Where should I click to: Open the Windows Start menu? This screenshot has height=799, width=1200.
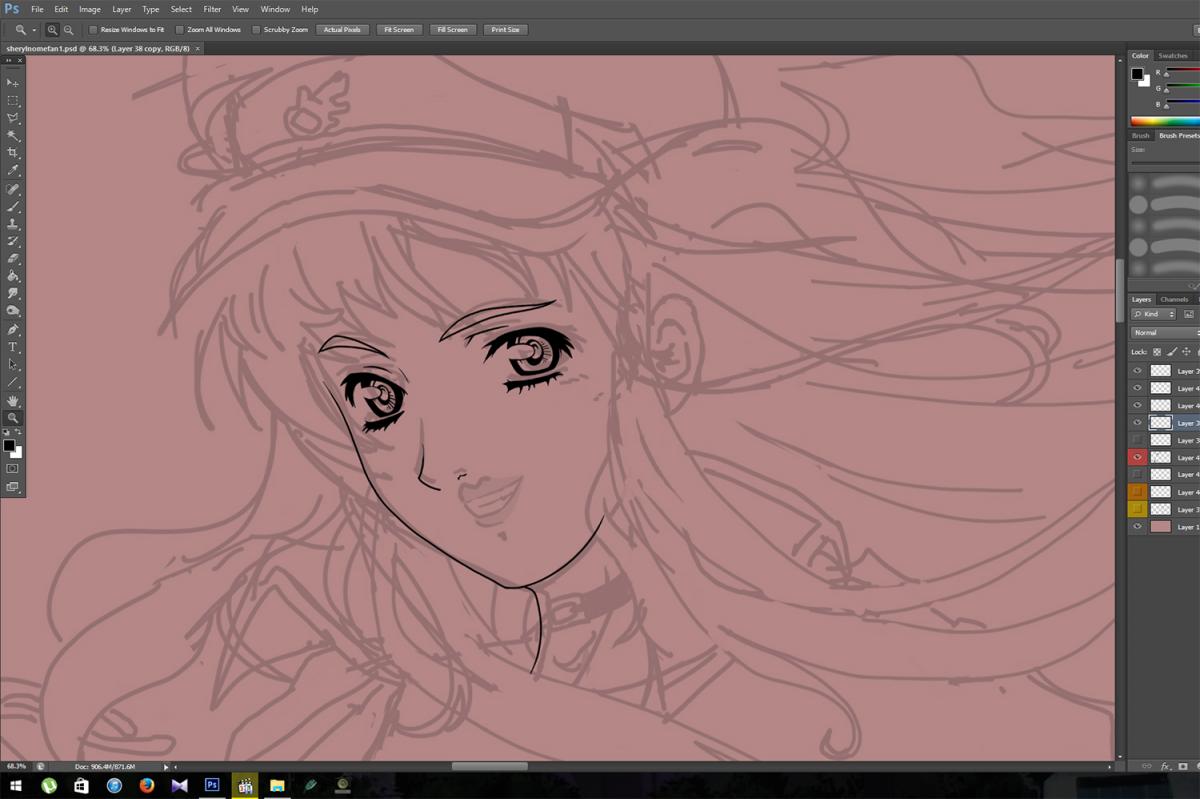[16, 786]
